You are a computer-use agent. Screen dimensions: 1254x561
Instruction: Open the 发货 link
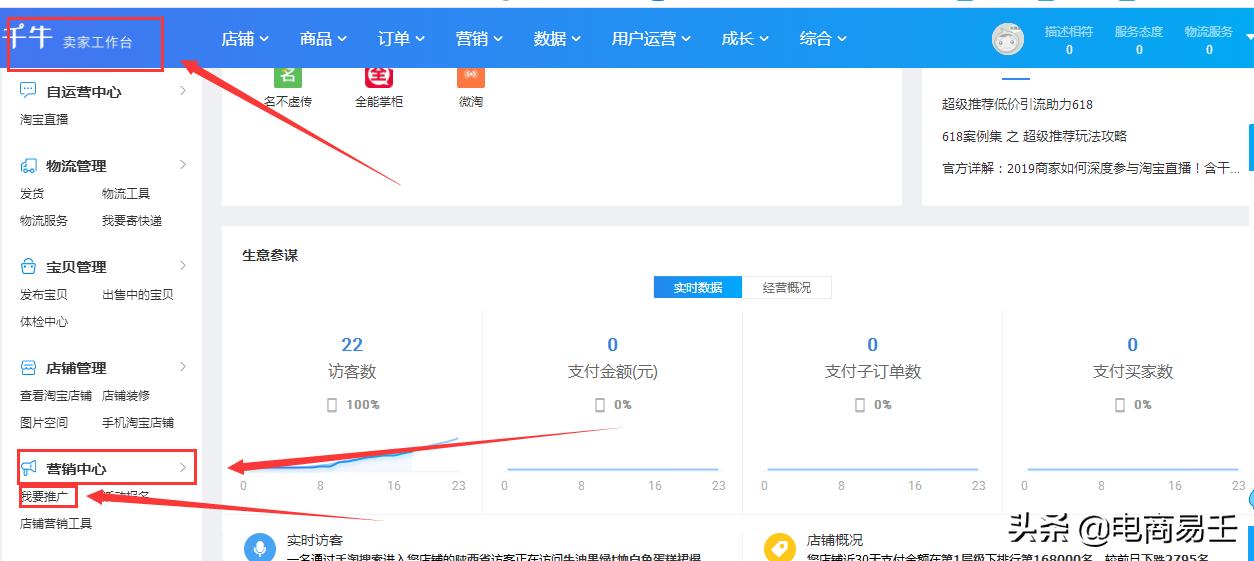point(32,193)
